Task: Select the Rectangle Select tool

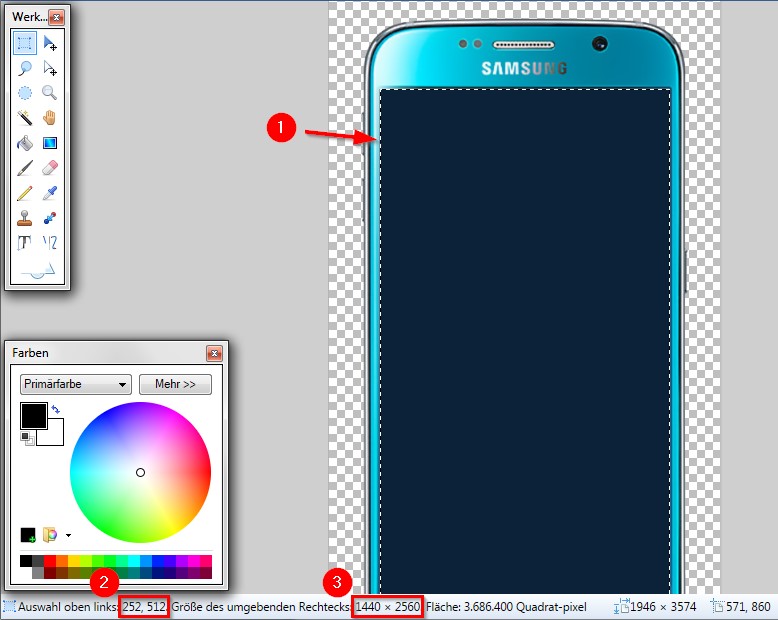Action: click(24, 43)
